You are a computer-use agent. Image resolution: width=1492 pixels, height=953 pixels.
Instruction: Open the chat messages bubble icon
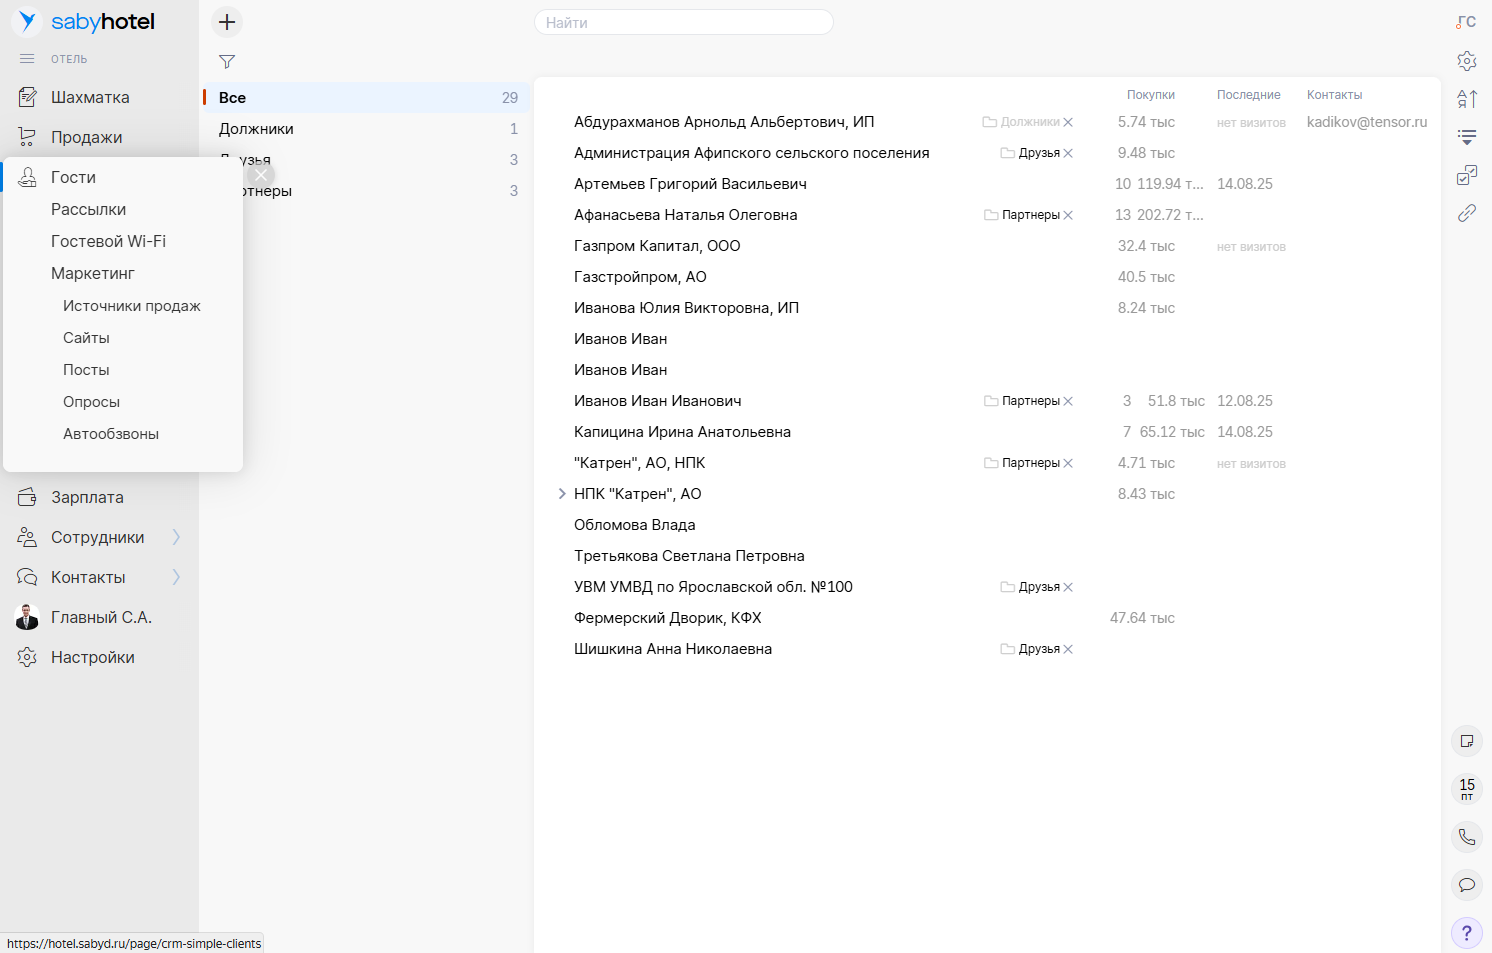click(x=1467, y=885)
